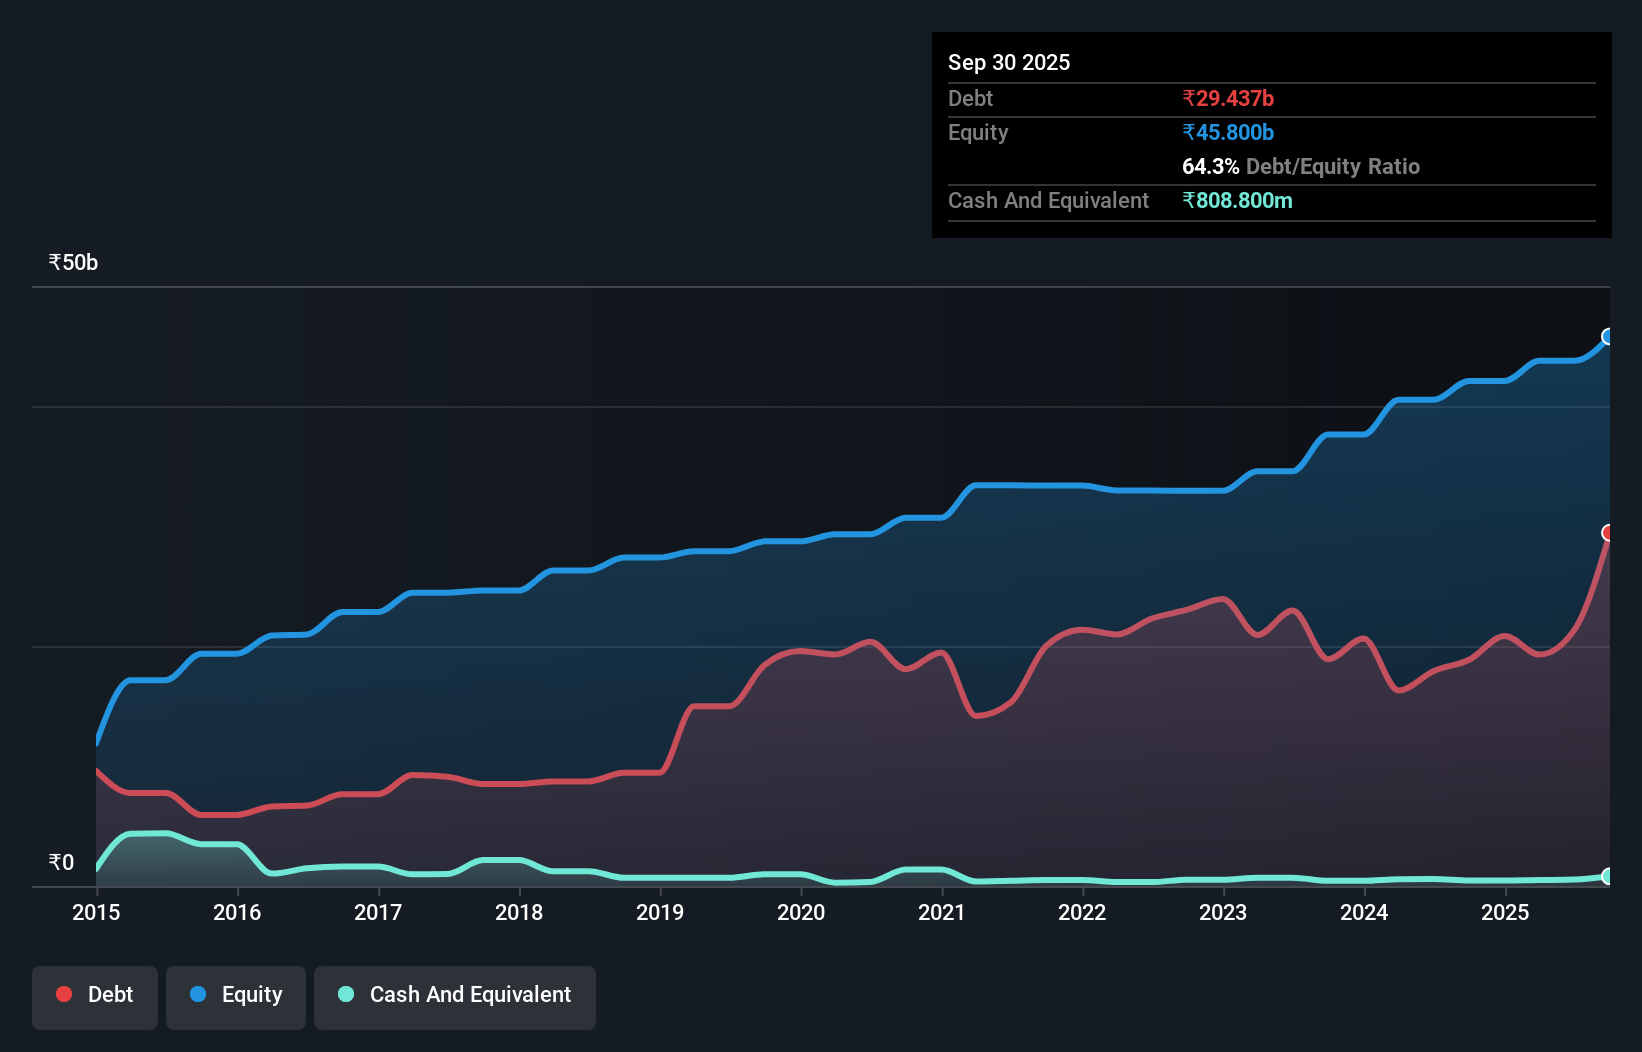Screen dimensions: 1642x1052
Task: Click the blue Equity legend dot
Action: coord(196,994)
